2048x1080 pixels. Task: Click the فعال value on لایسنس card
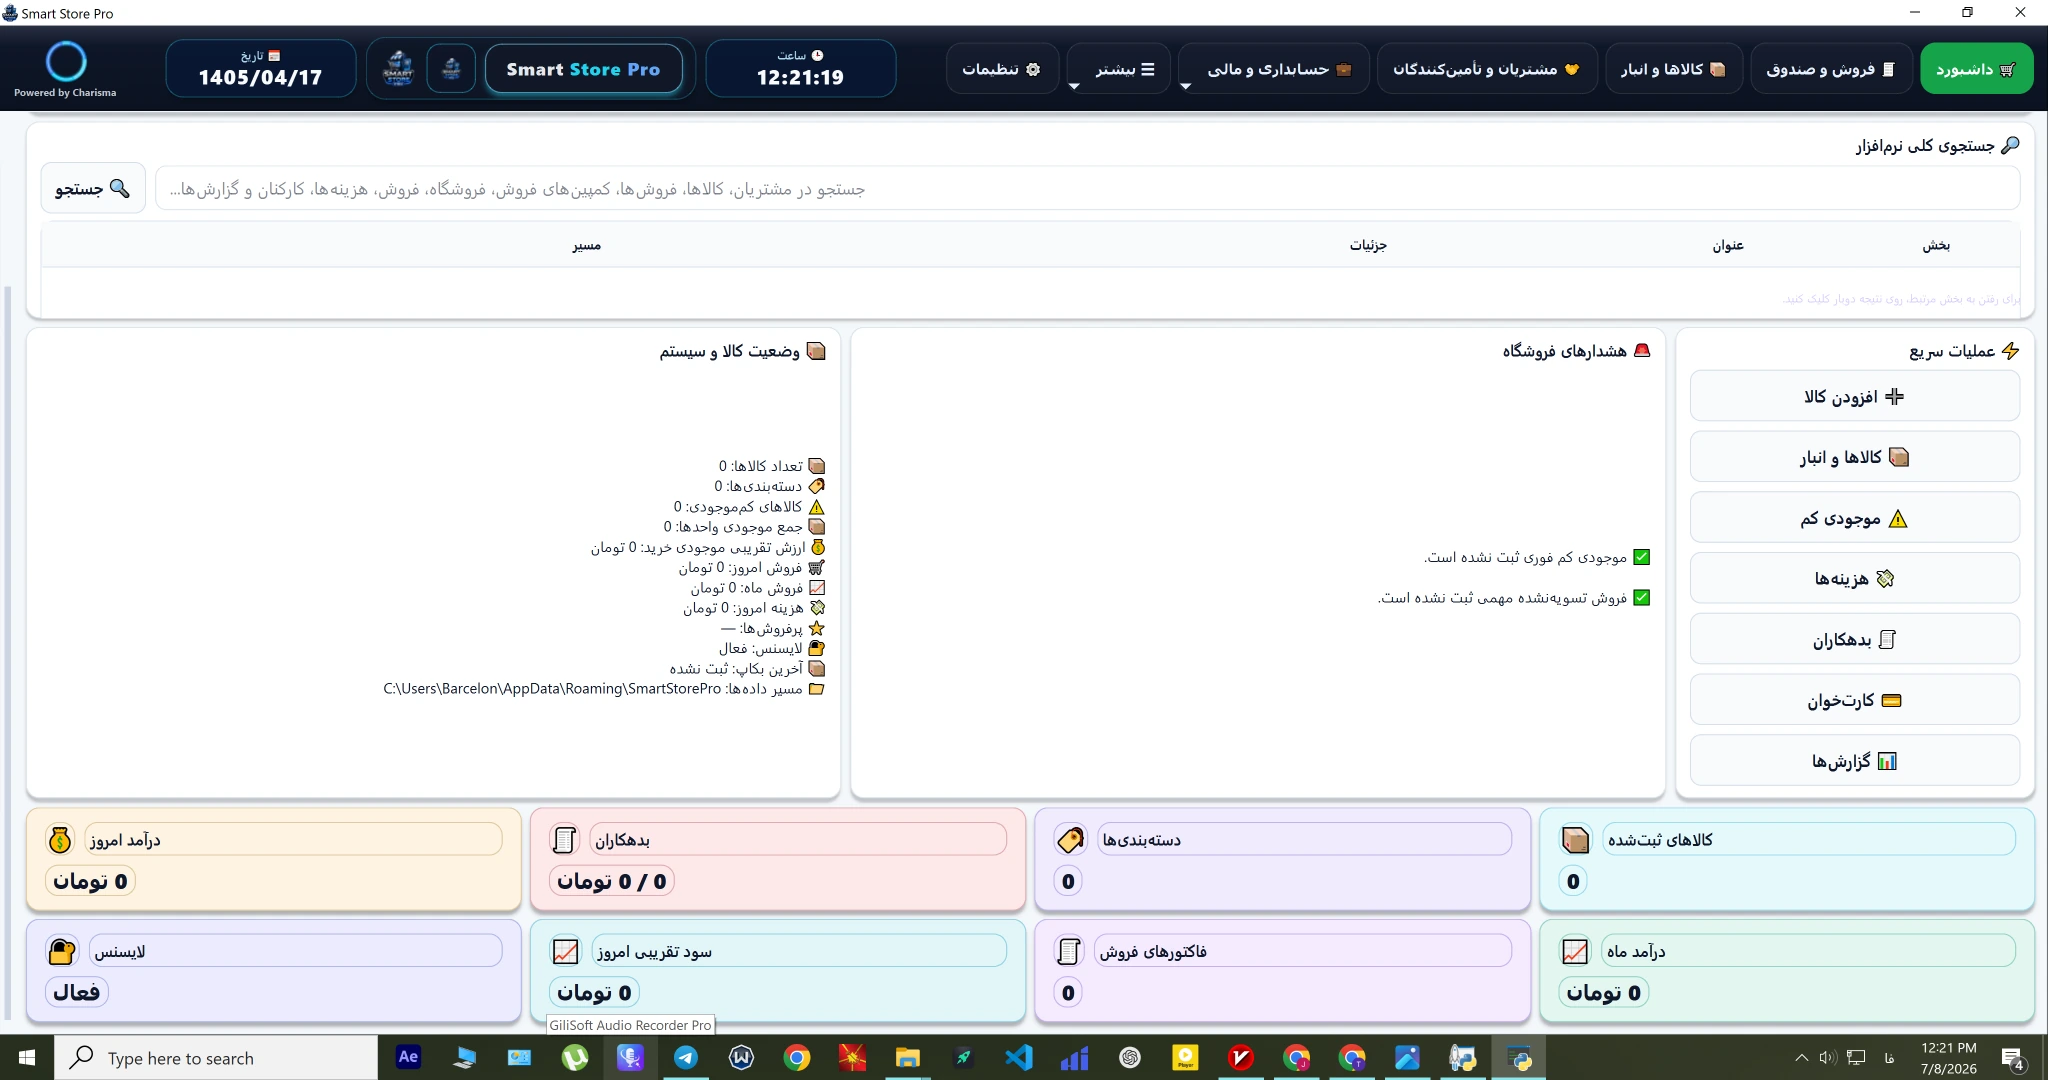click(x=77, y=992)
